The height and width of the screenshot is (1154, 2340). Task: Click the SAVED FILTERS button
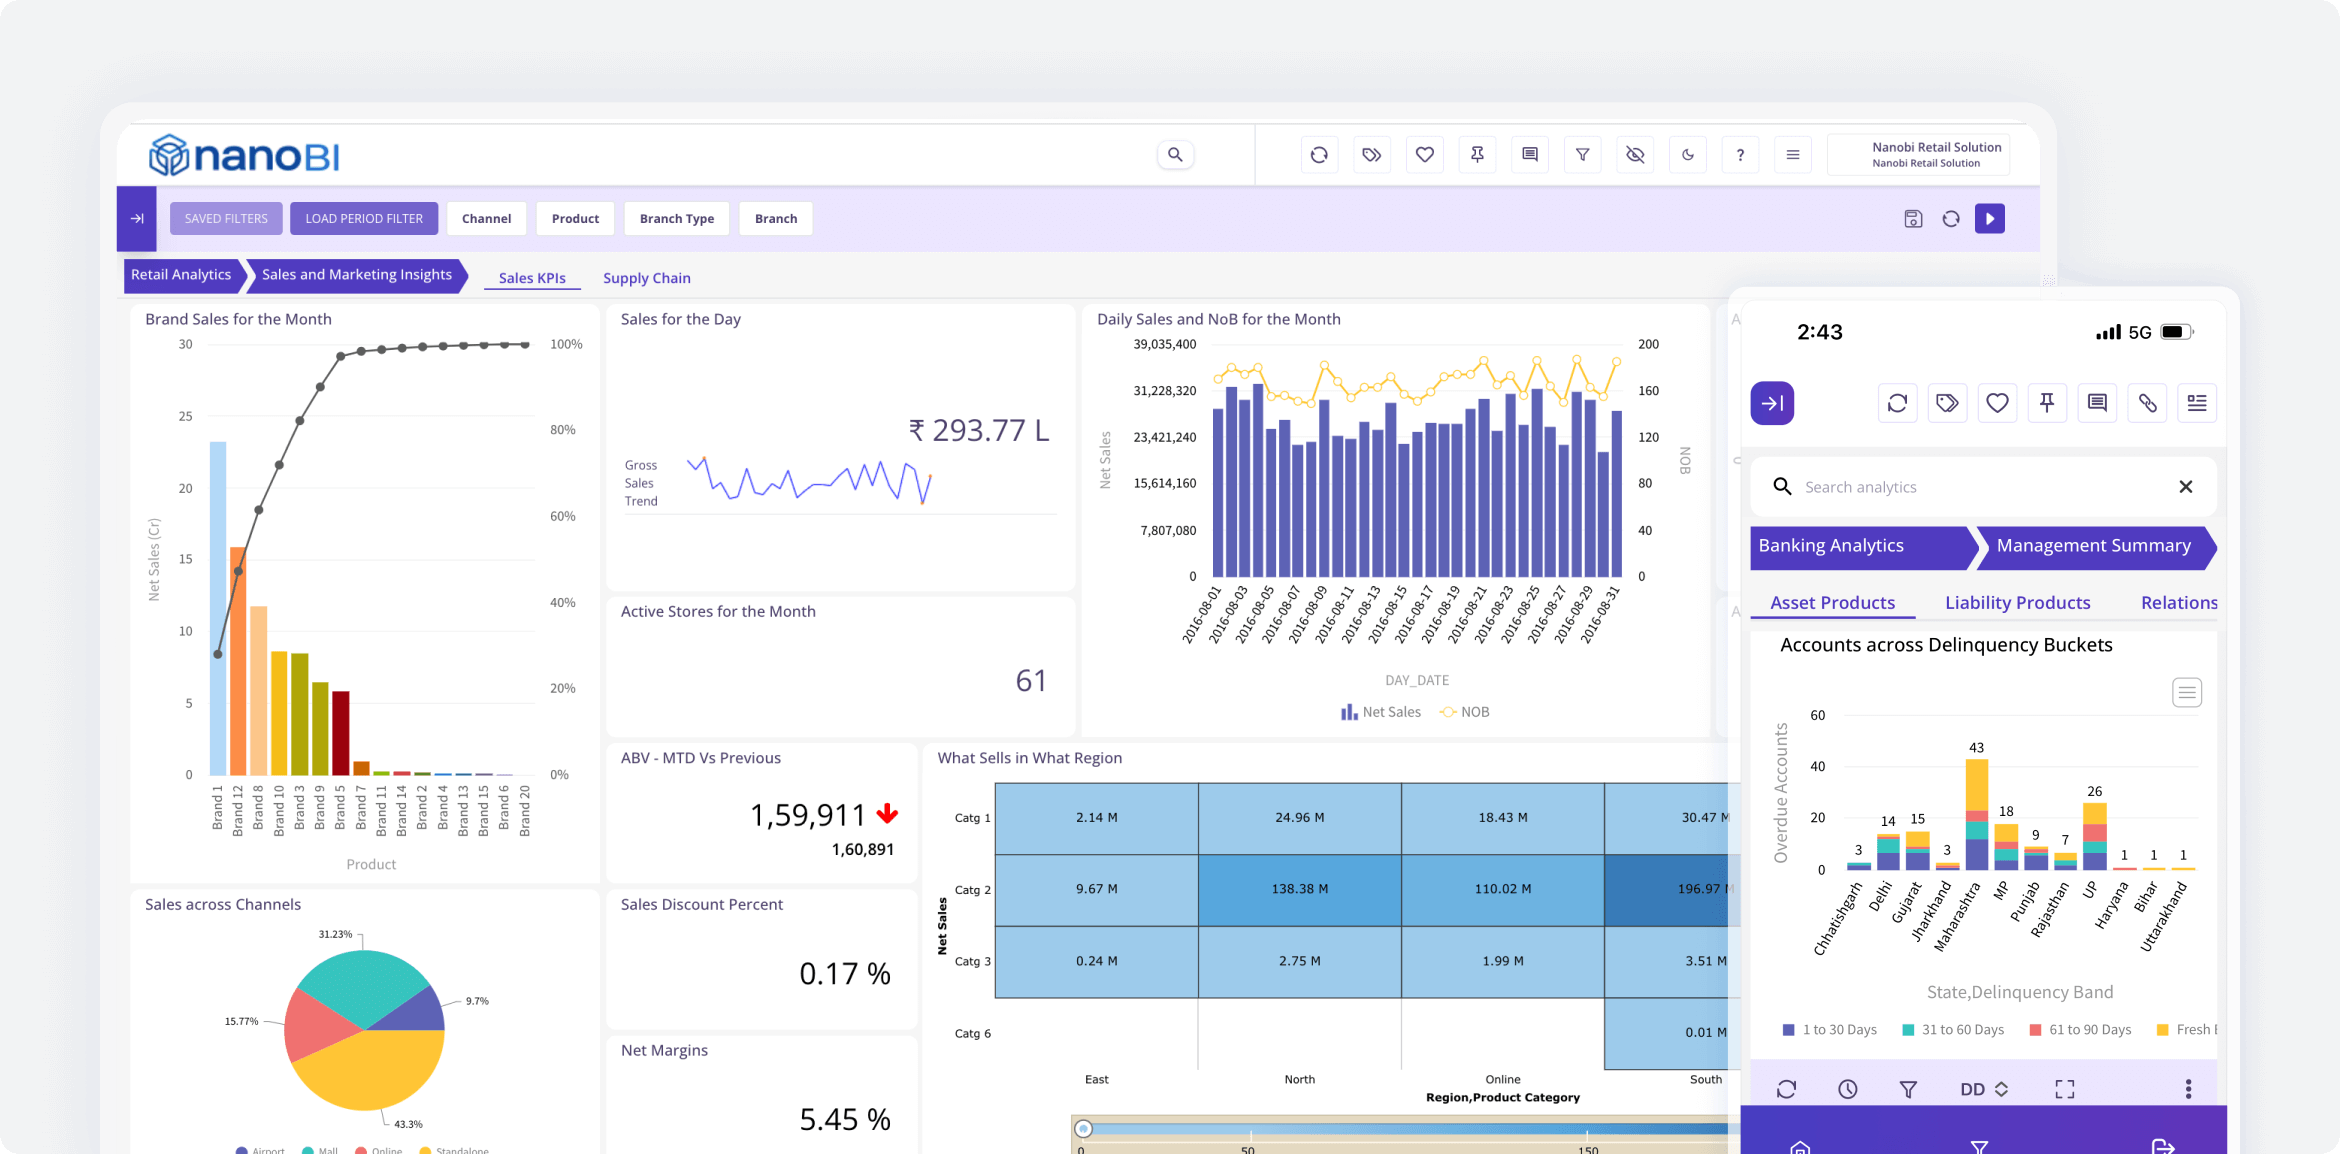(x=226, y=219)
